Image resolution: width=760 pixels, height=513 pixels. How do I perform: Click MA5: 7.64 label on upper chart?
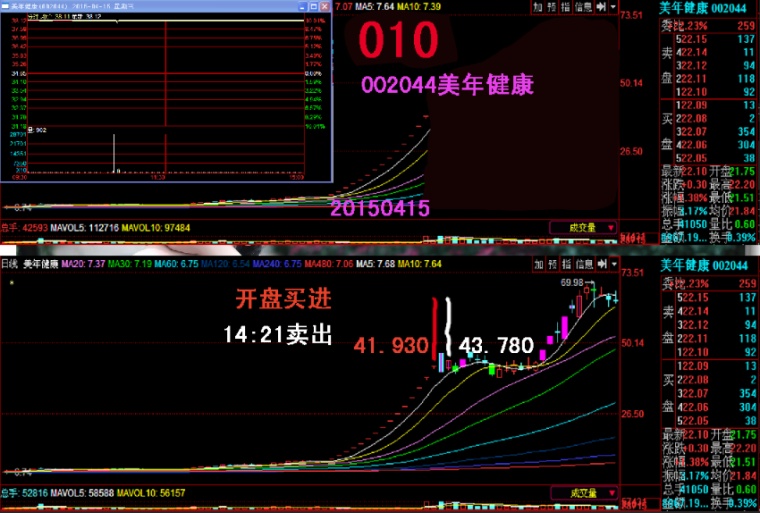click(x=375, y=6)
